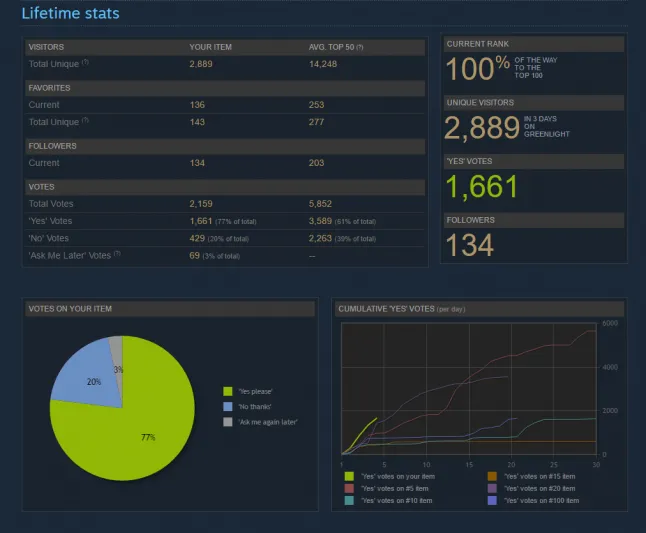The height and width of the screenshot is (533, 646).
Task: Click the blue 'No thanks' legend swatch
Action: pyautogui.click(x=228, y=407)
